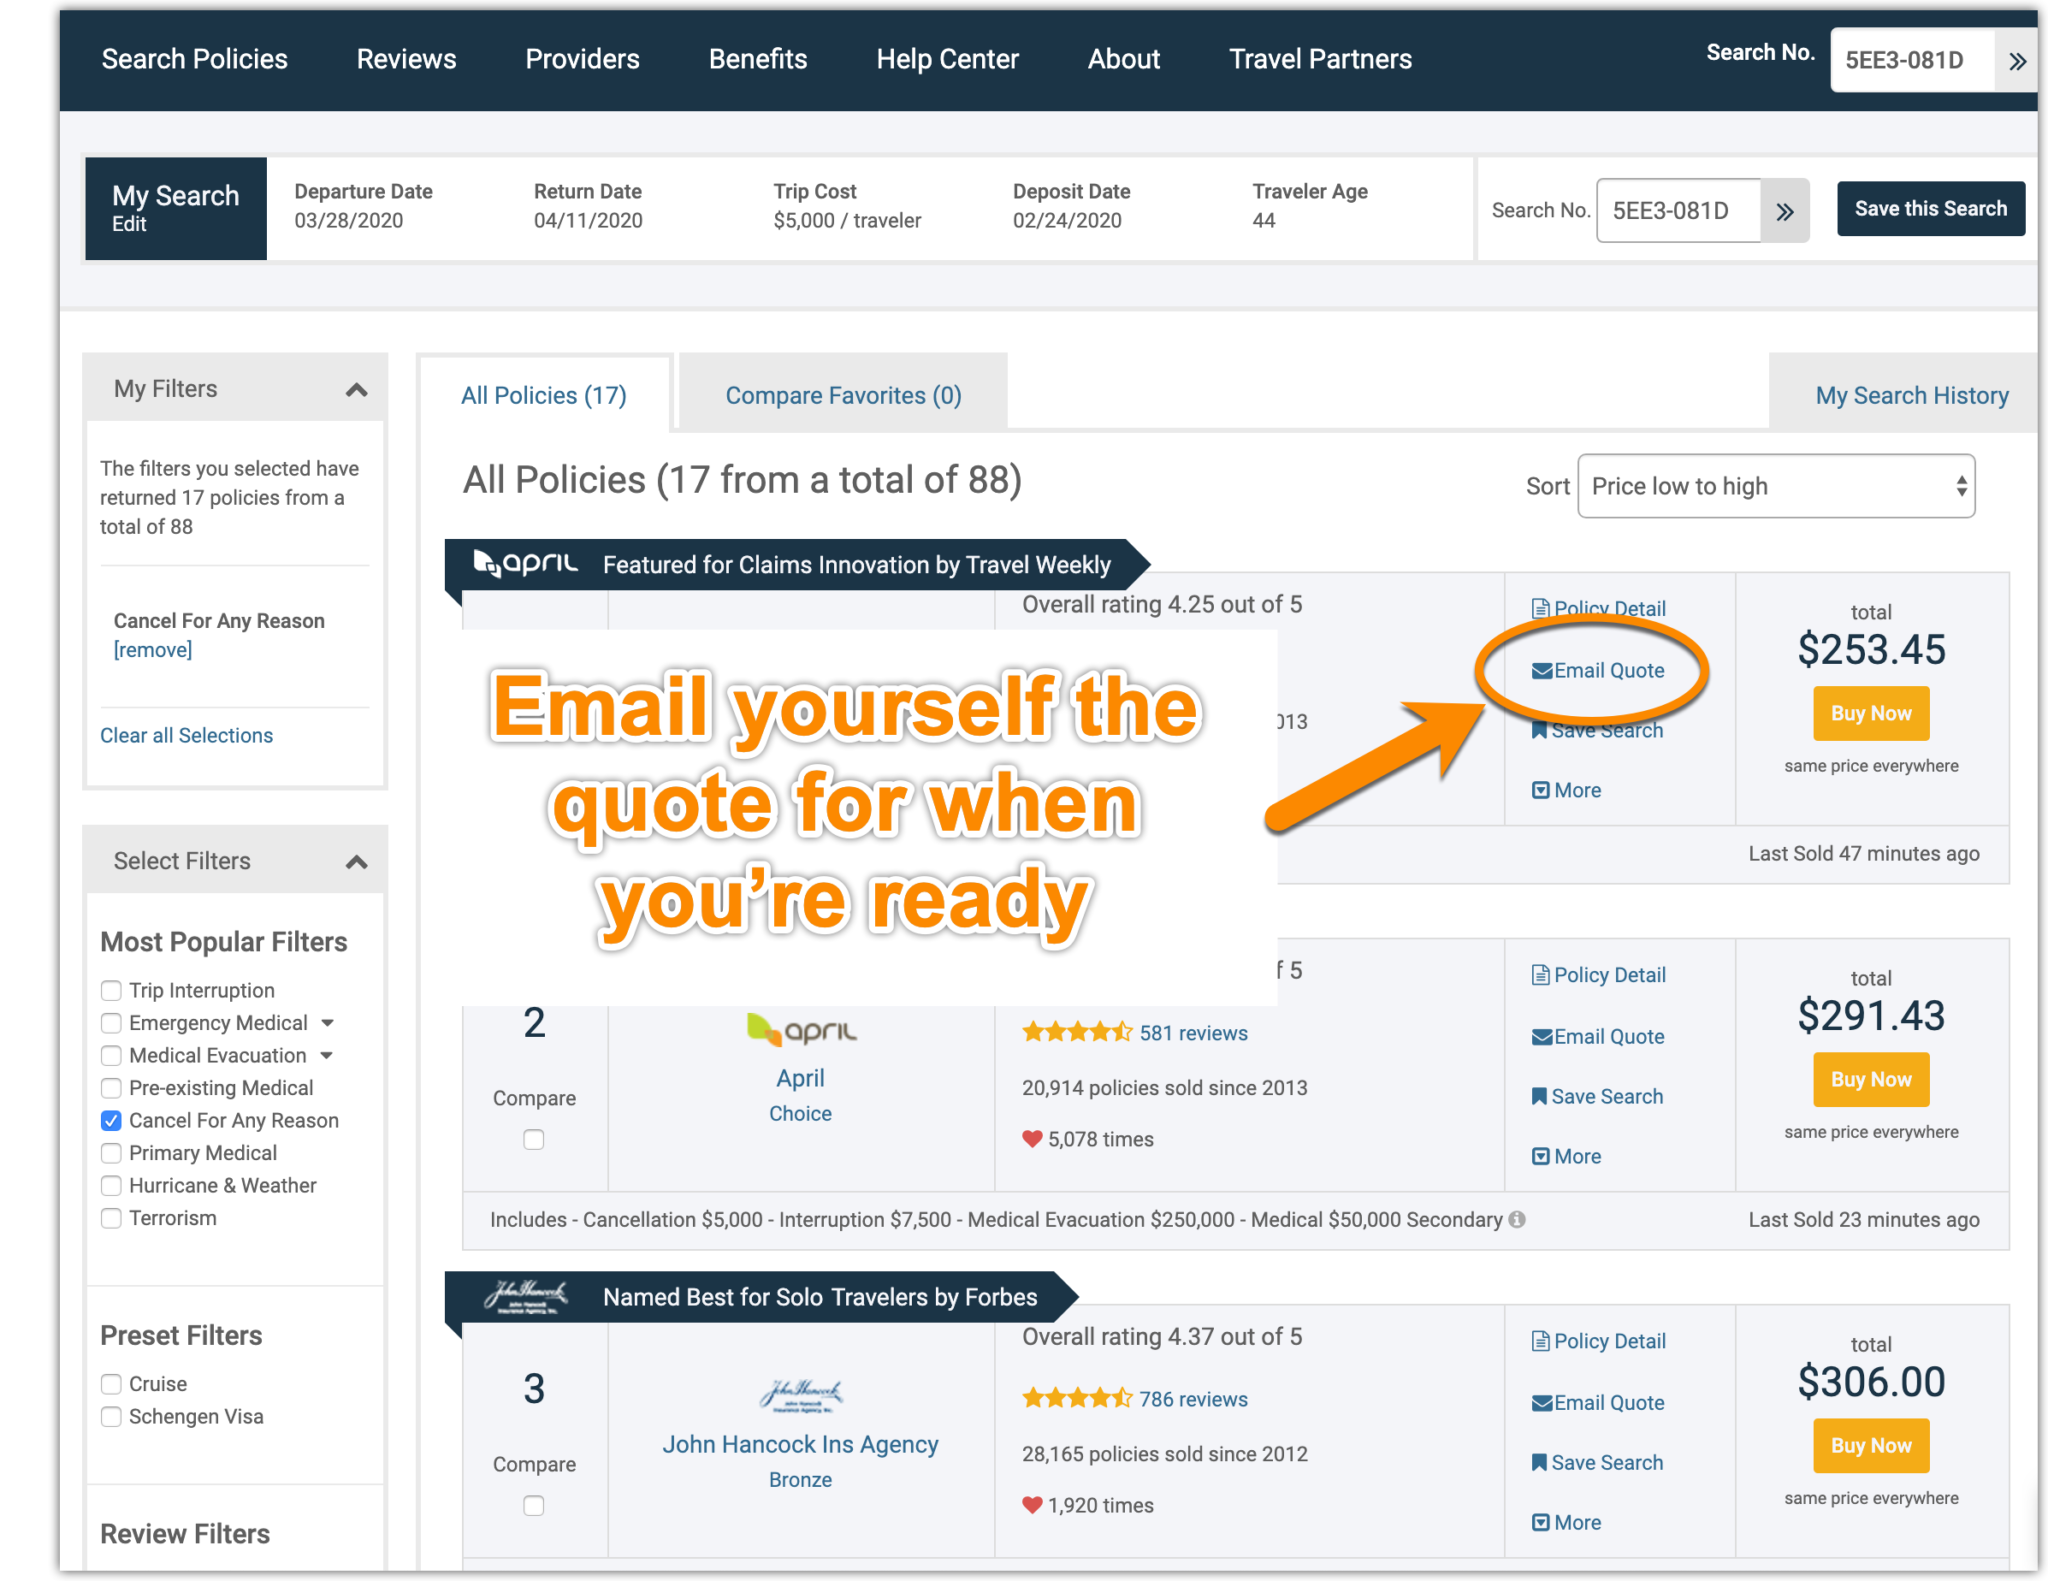Expand the Emergency Medical filter arrow
Screen dimensions: 2048x1581
pyautogui.click(x=327, y=1023)
